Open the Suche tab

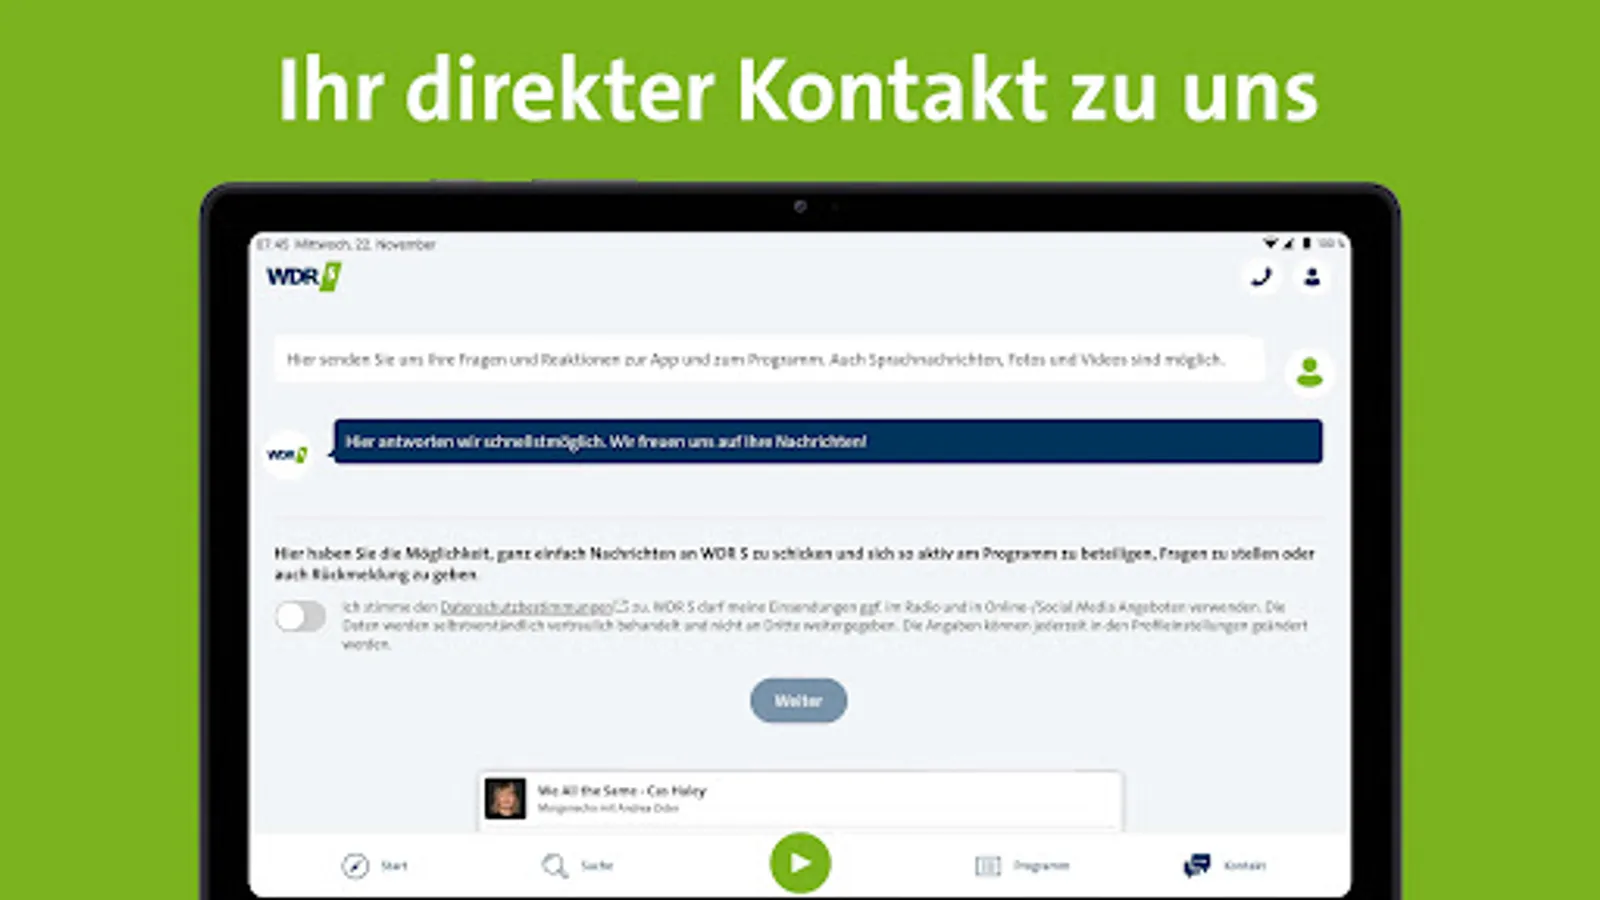[578, 866]
